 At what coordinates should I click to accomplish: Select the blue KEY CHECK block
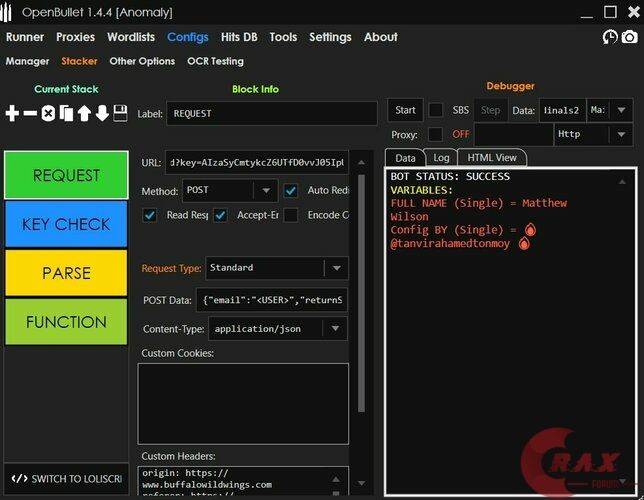pyautogui.click(x=66, y=224)
